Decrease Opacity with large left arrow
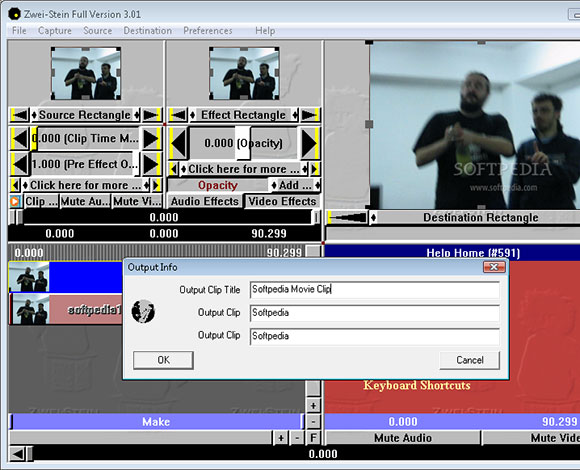 tap(179, 143)
